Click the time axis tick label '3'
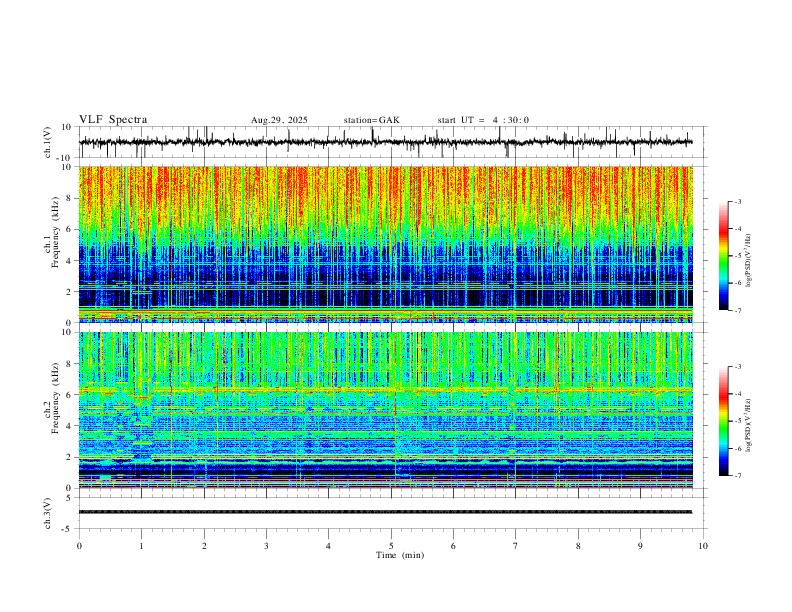The width and height of the screenshot is (792, 612). click(x=266, y=546)
